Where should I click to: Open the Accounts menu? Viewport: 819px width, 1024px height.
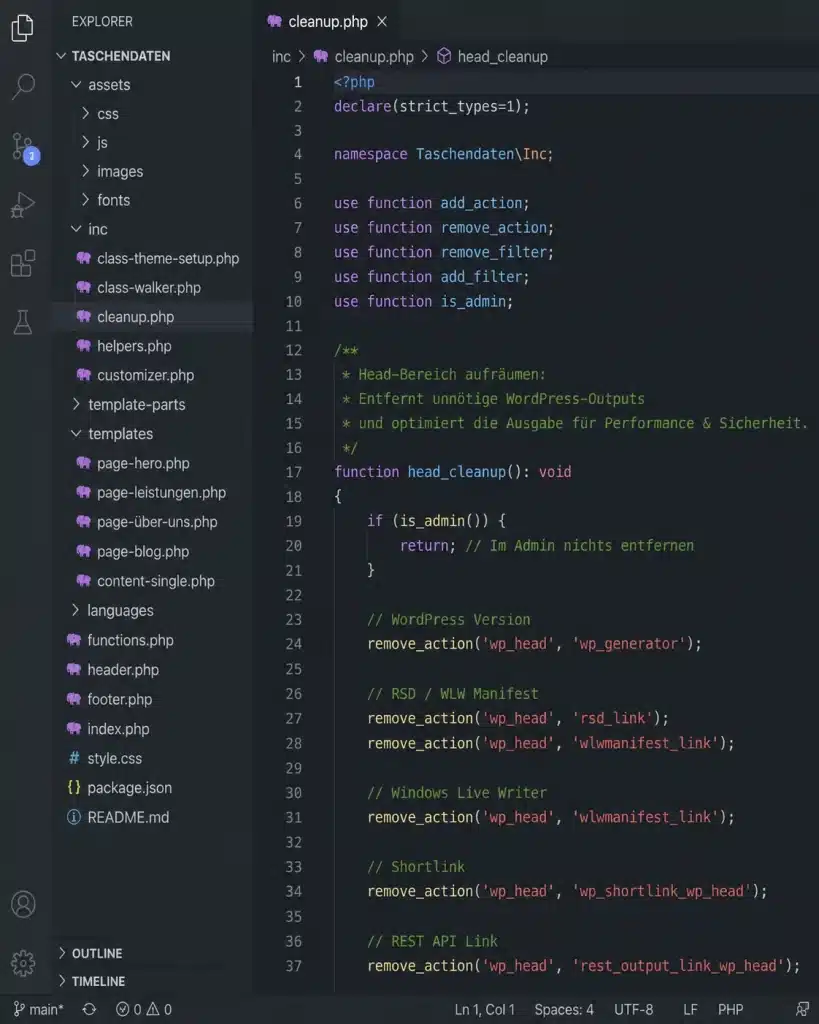tap(24, 904)
